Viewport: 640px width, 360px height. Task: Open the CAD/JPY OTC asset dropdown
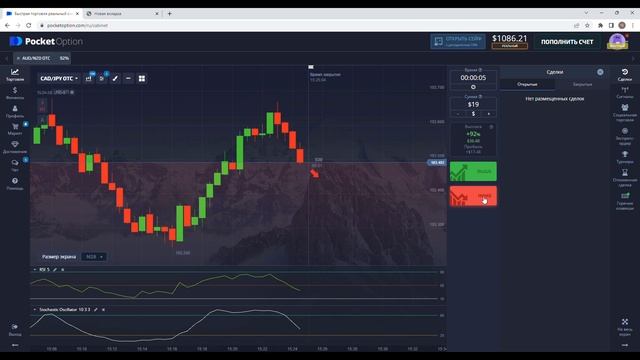pyautogui.click(x=59, y=78)
